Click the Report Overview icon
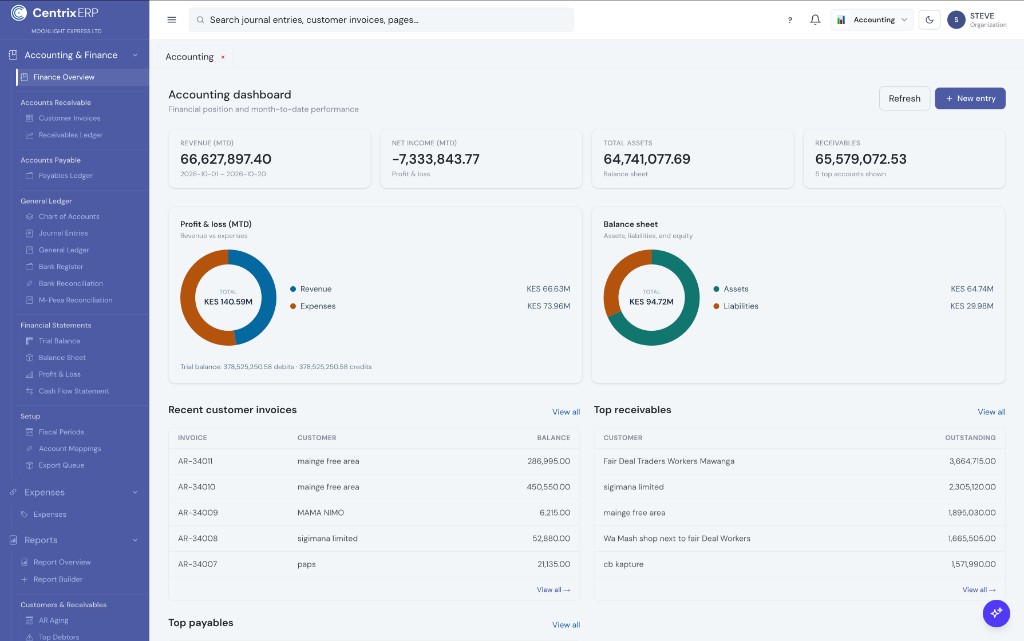This screenshot has width=1024, height=641. (24, 562)
